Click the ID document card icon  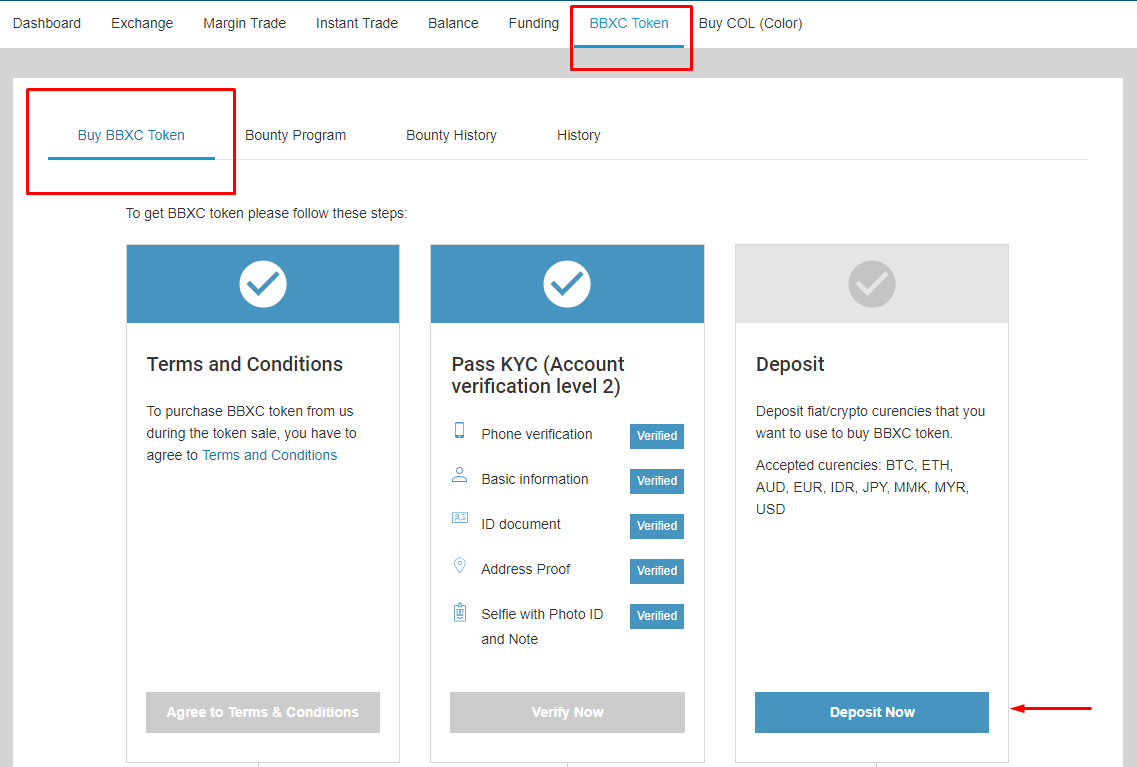coord(460,518)
